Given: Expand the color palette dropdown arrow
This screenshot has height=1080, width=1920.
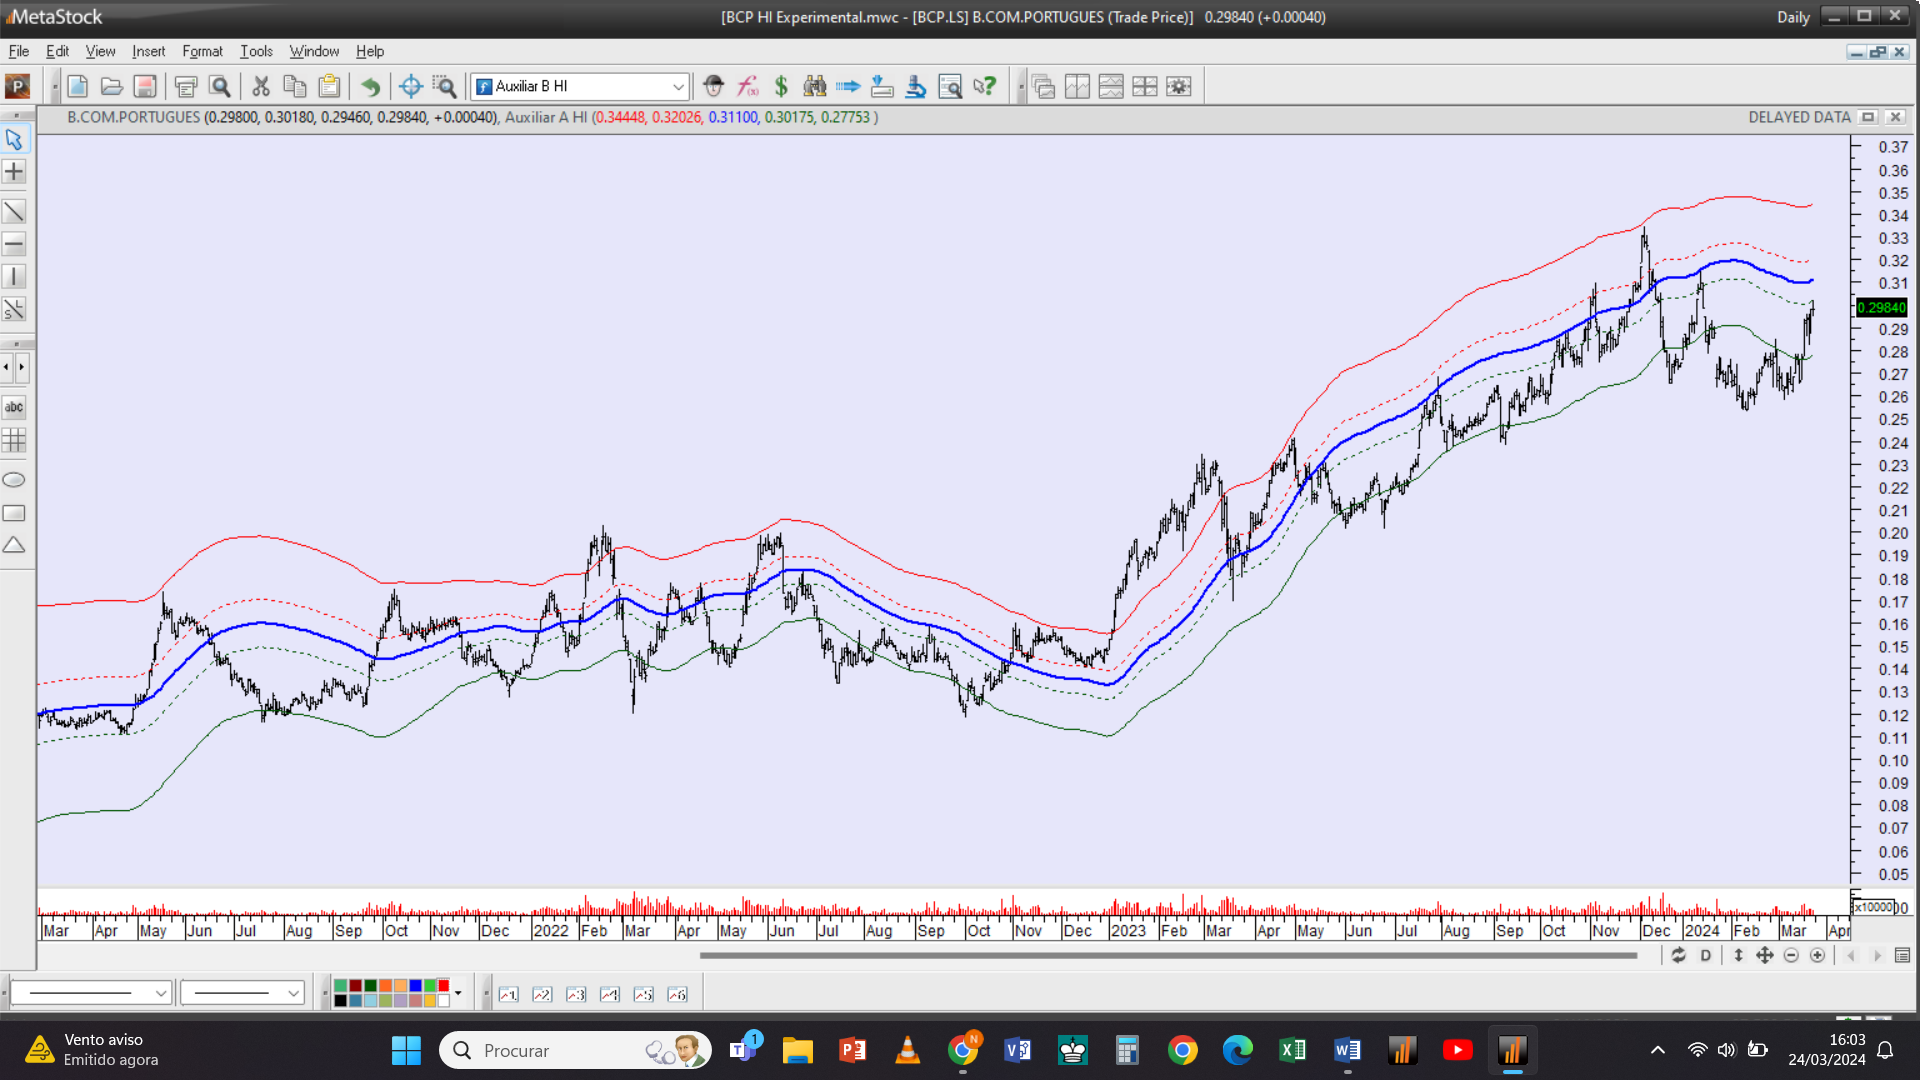Looking at the screenshot, I should 458,993.
